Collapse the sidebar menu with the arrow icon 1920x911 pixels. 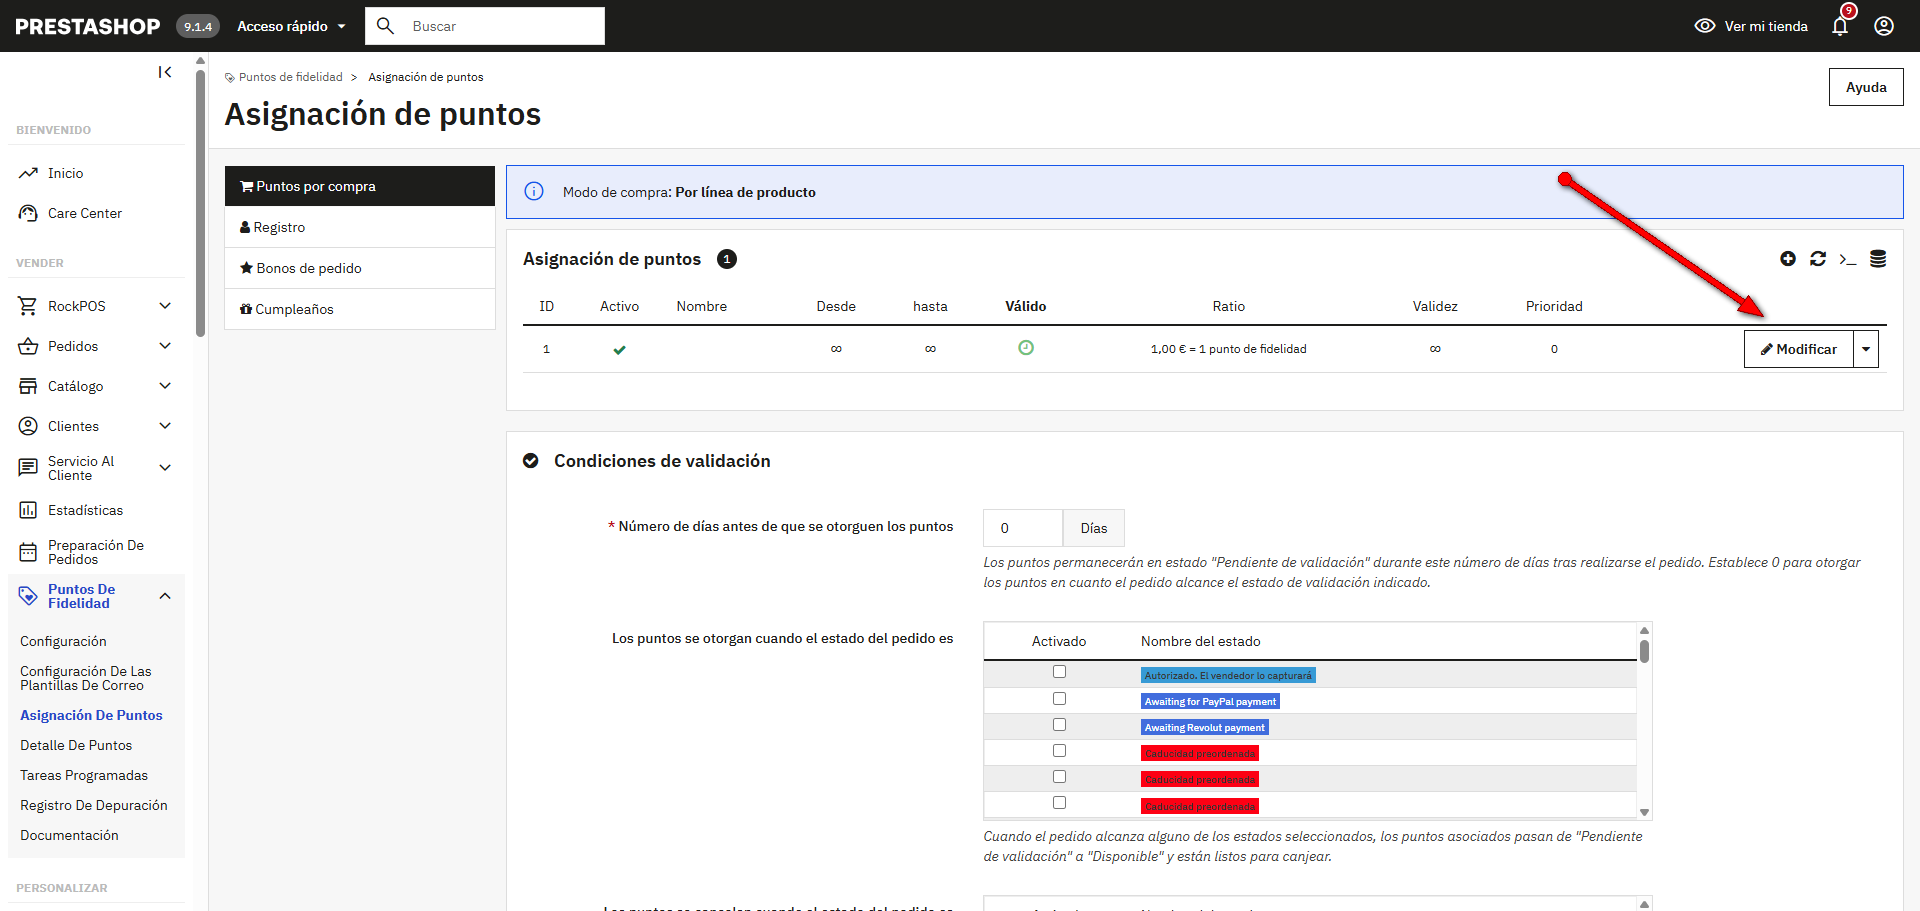coord(165,72)
